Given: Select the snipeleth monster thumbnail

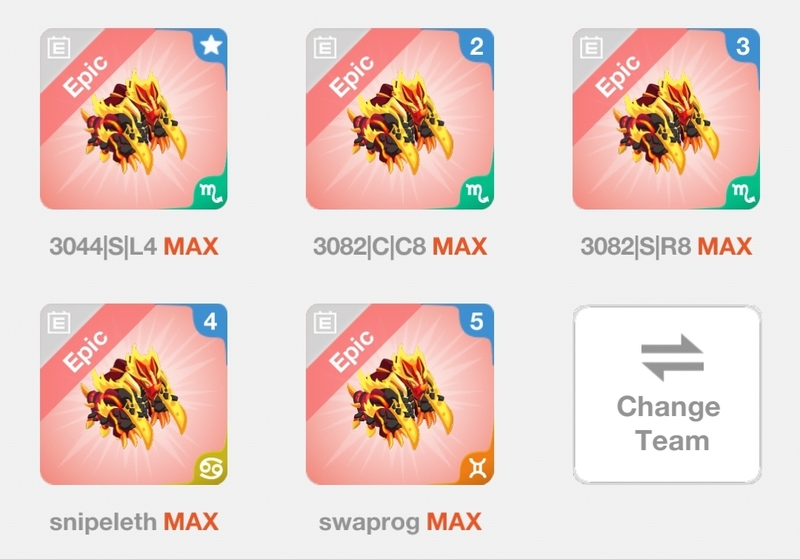Looking at the screenshot, I should tap(134, 394).
